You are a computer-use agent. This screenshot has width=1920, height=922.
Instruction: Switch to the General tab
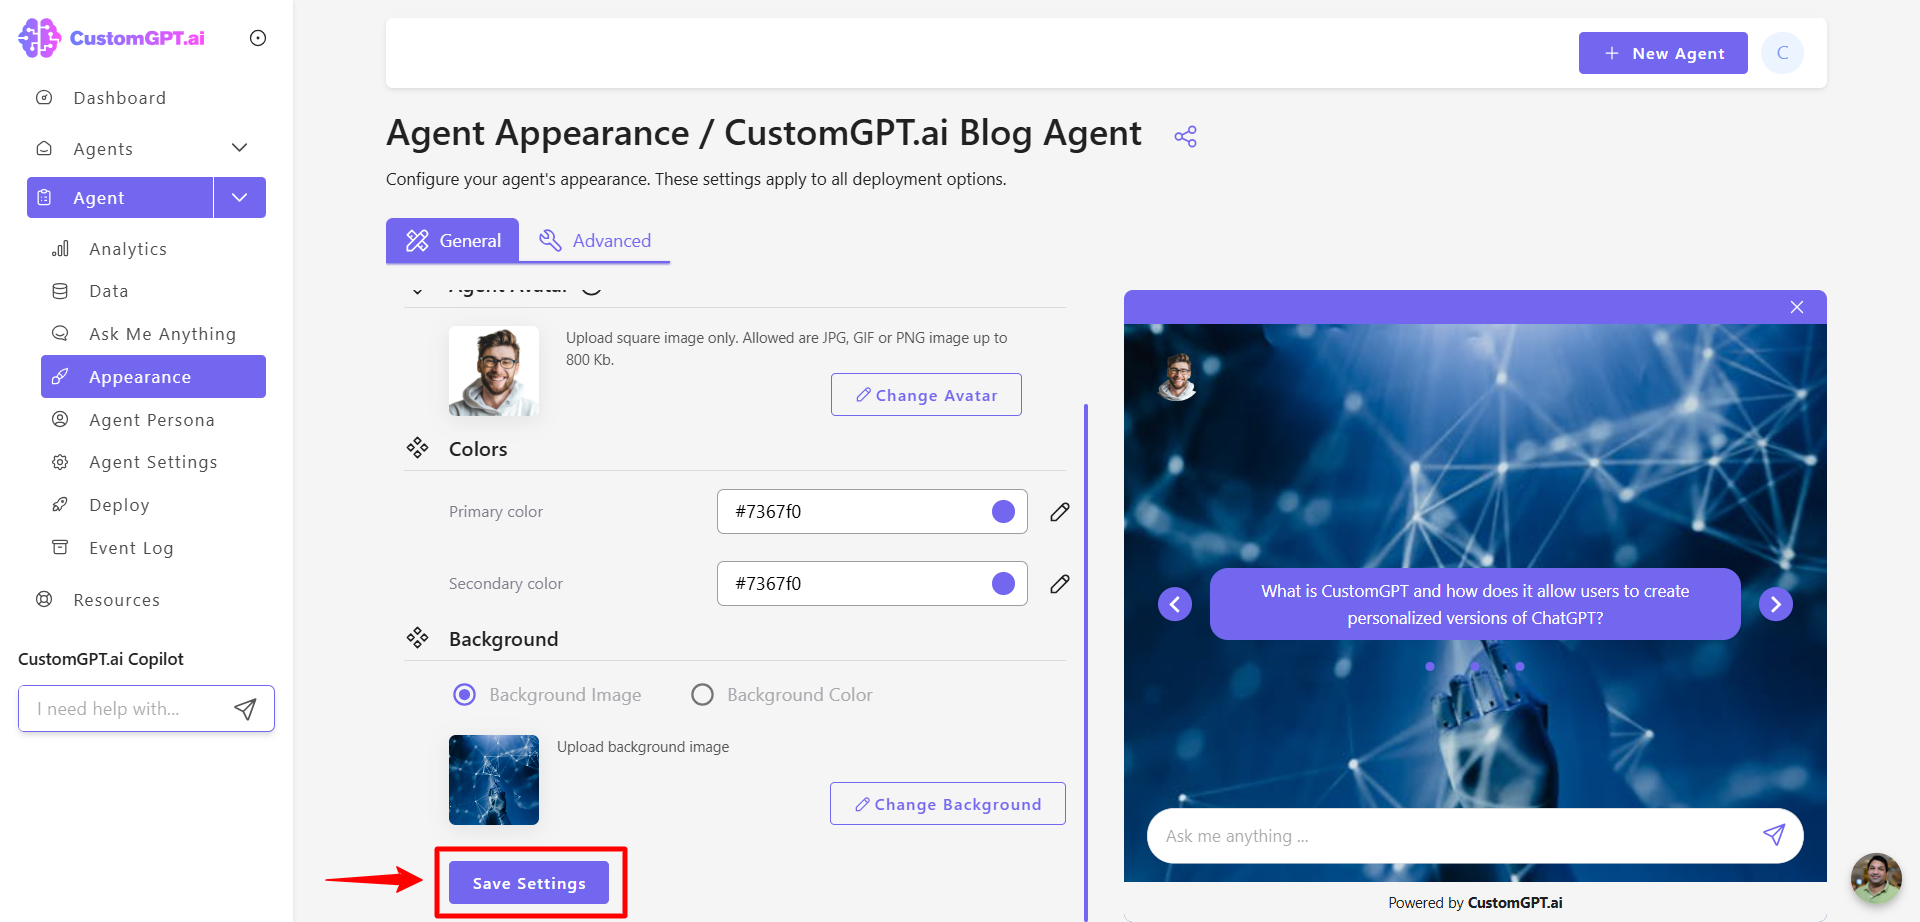(x=453, y=240)
